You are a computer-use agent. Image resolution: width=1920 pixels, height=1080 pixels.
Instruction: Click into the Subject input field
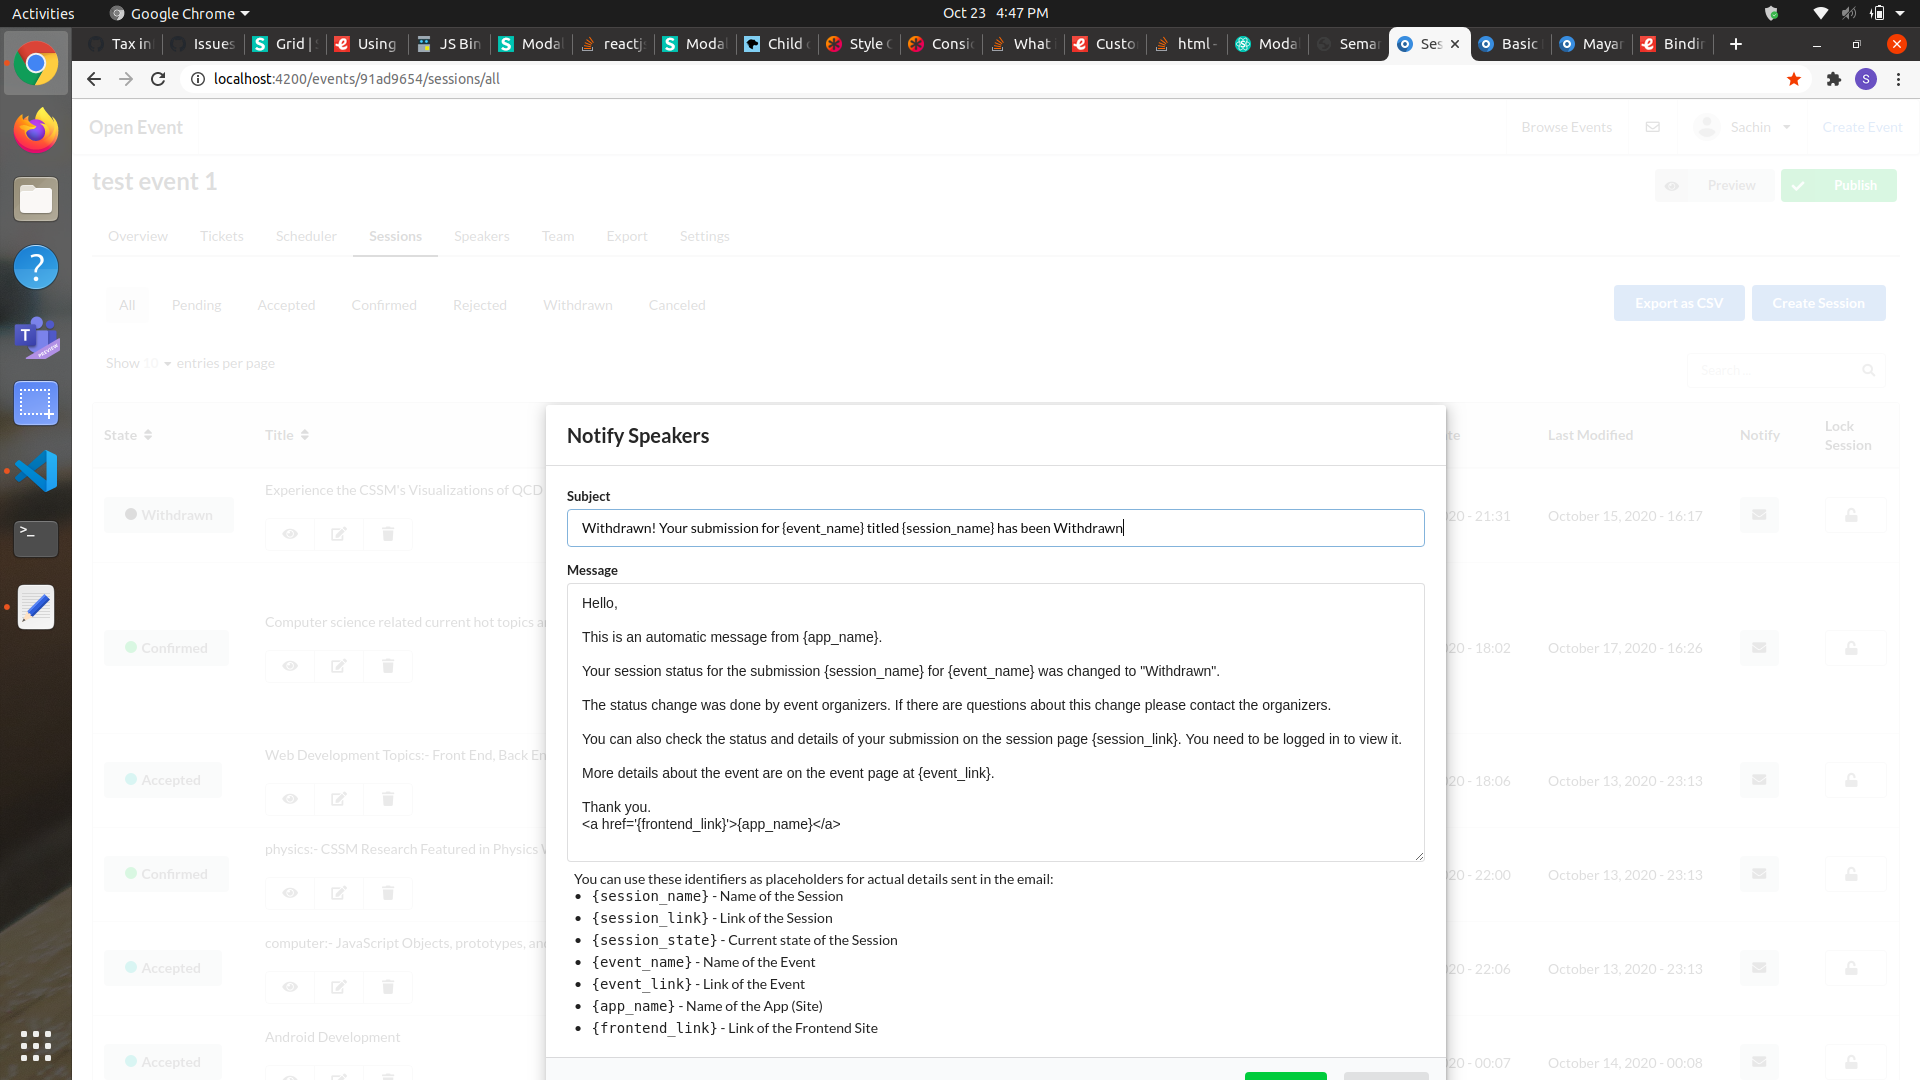click(x=995, y=528)
